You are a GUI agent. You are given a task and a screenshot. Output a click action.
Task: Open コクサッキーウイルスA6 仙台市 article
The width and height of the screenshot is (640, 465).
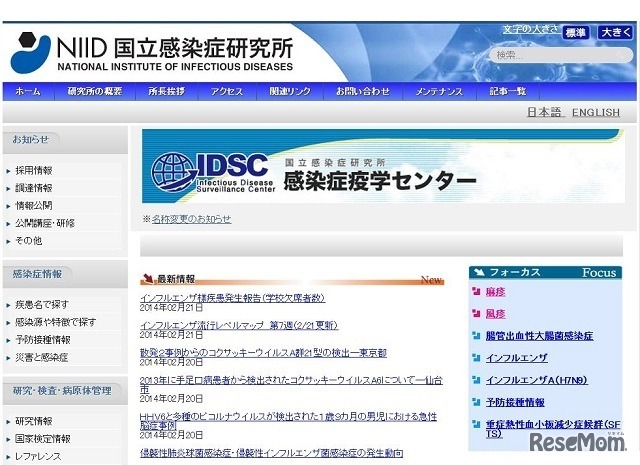coord(291,385)
